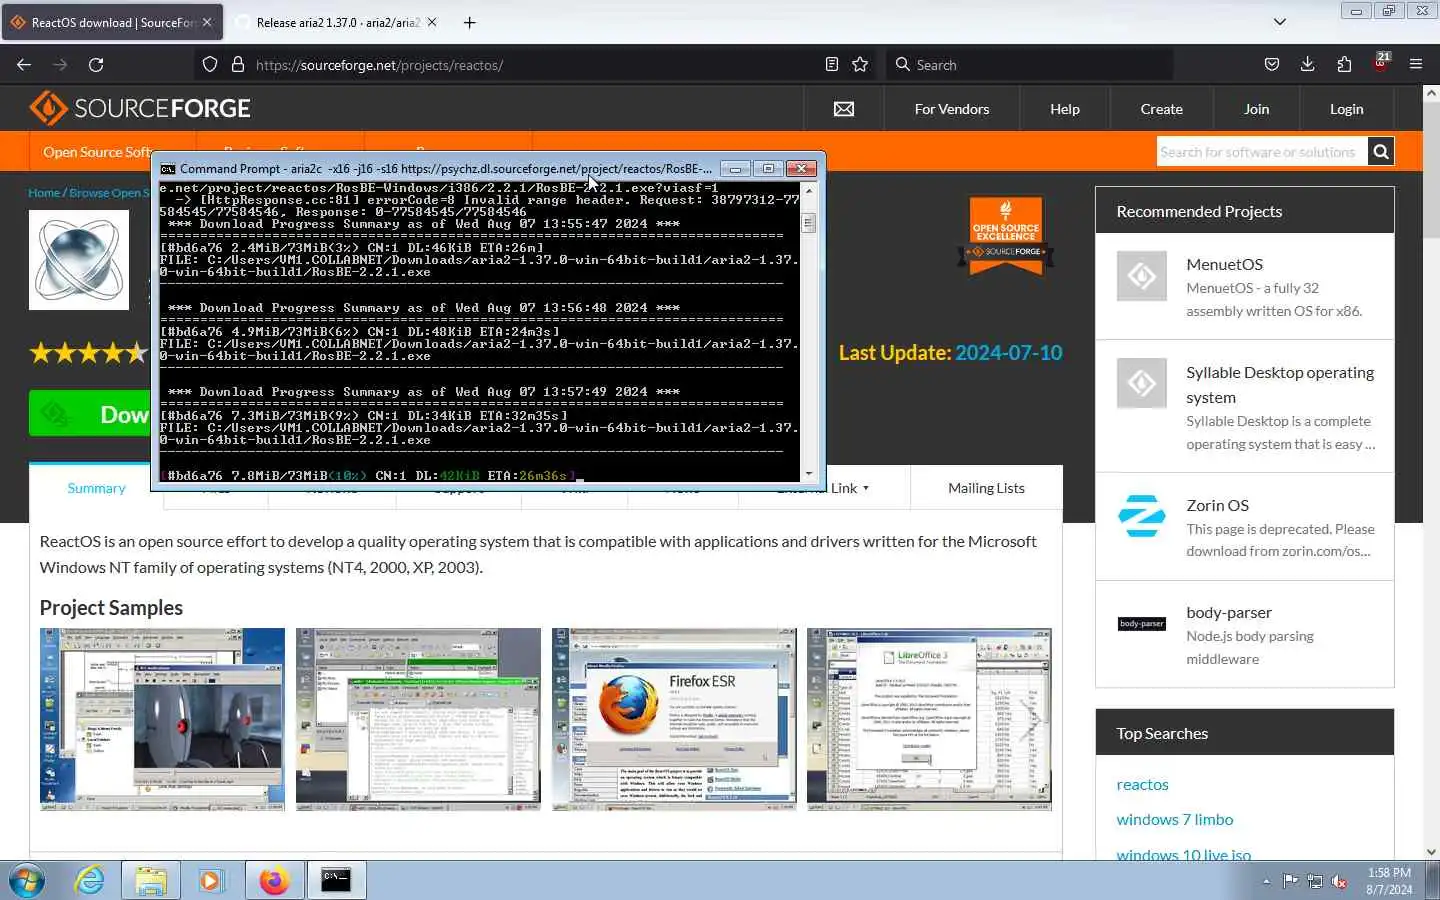
Task: Click Command Prompt taskbar button
Action: (x=336, y=881)
